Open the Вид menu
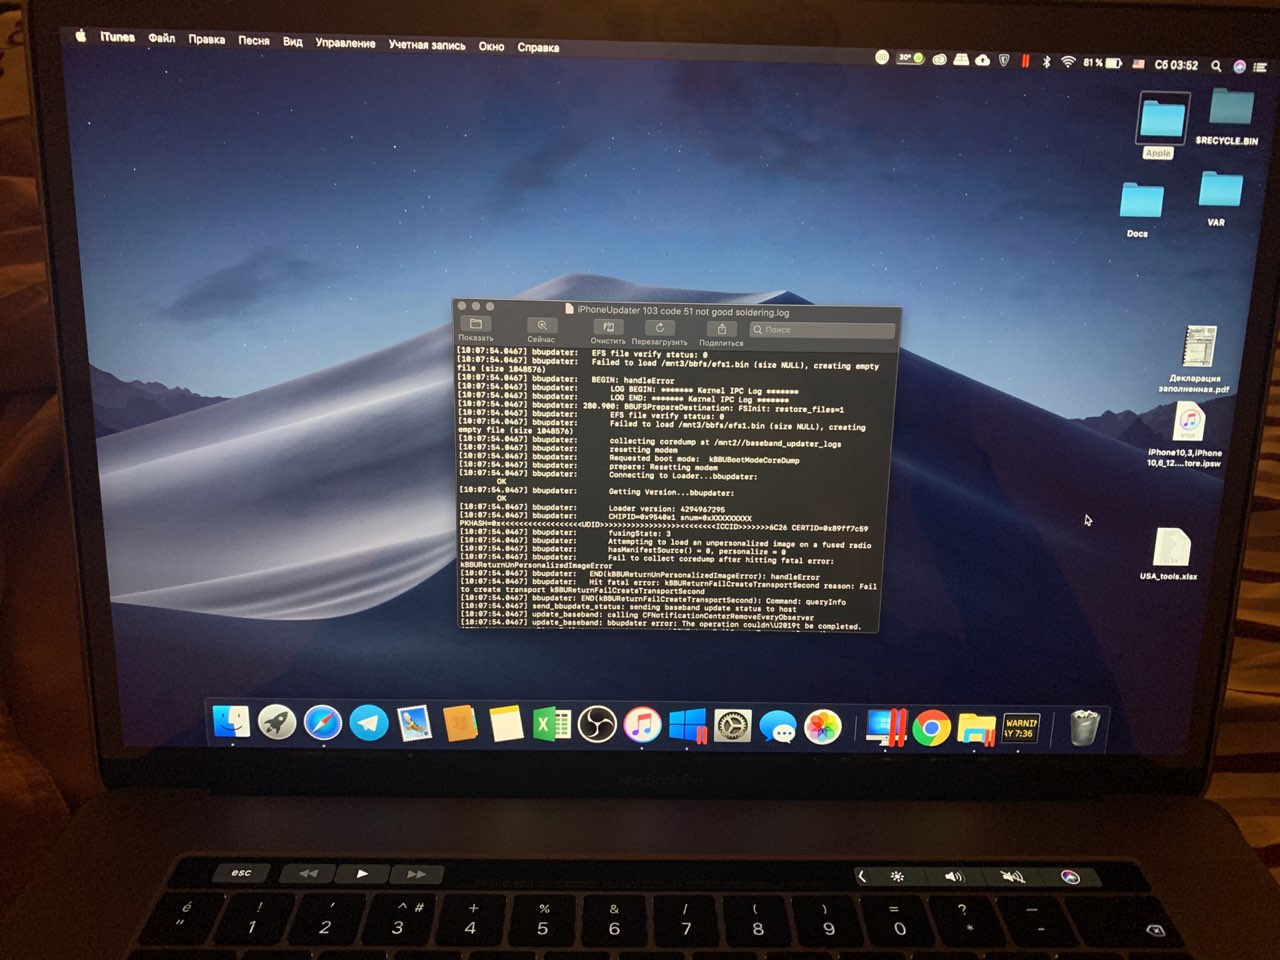1280x960 pixels. (x=292, y=42)
